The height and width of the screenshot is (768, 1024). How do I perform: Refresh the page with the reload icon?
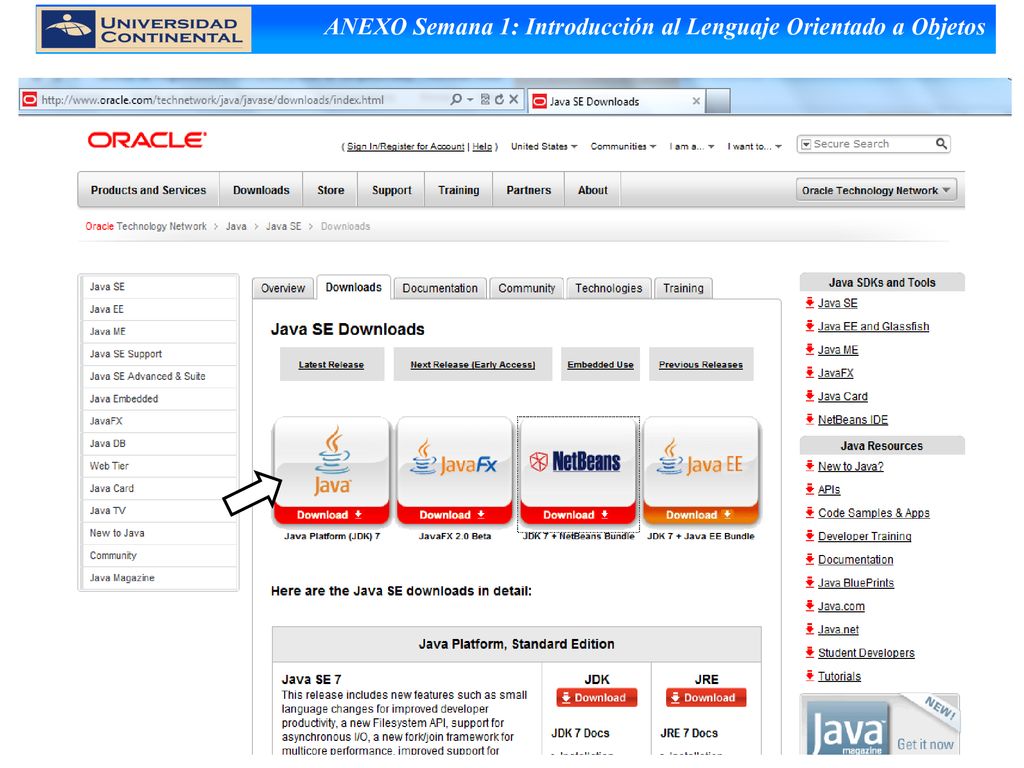(x=500, y=99)
